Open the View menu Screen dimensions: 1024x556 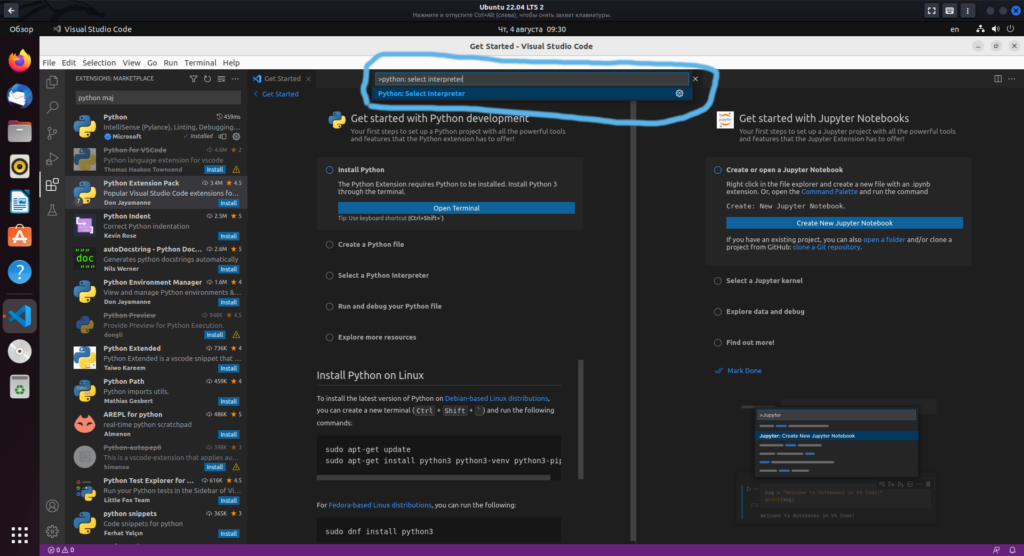click(131, 63)
